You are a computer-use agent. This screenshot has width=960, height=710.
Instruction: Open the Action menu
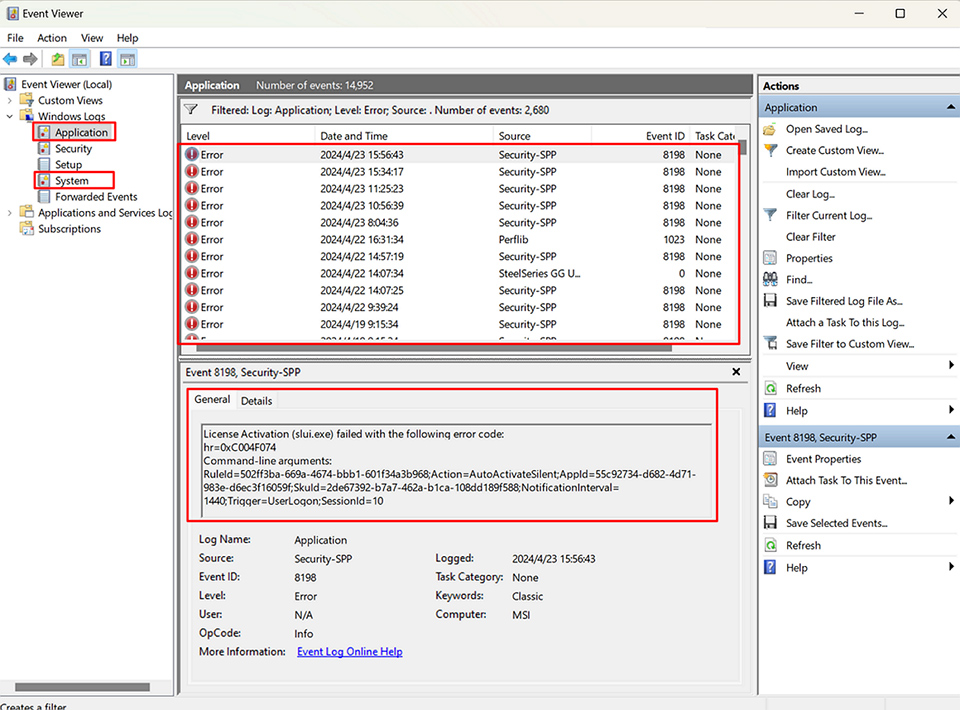[51, 37]
